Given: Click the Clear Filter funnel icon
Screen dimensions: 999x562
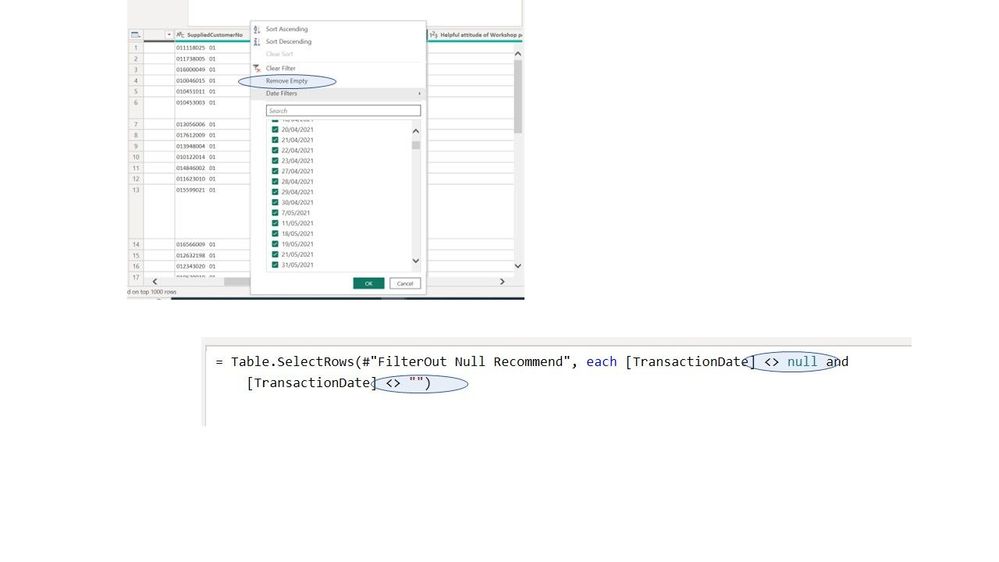Looking at the screenshot, I should pyautogui.click(x=257, y=68).
